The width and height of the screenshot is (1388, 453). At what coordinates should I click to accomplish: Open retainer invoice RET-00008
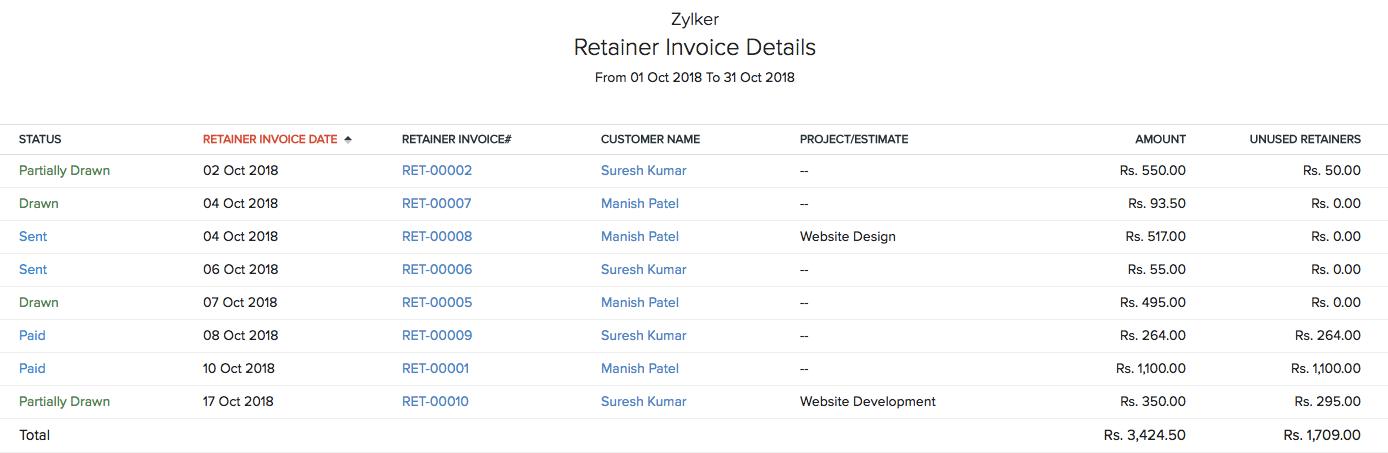[x=437, y=237]
